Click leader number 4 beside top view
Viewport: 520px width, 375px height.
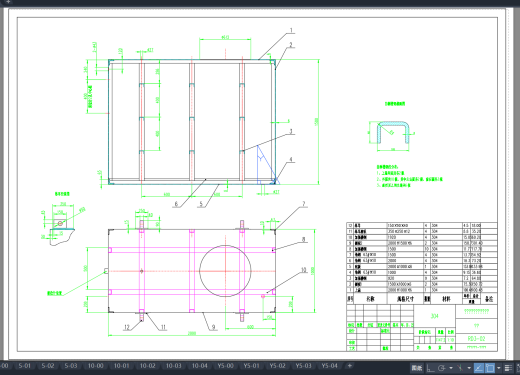(291, 159)
